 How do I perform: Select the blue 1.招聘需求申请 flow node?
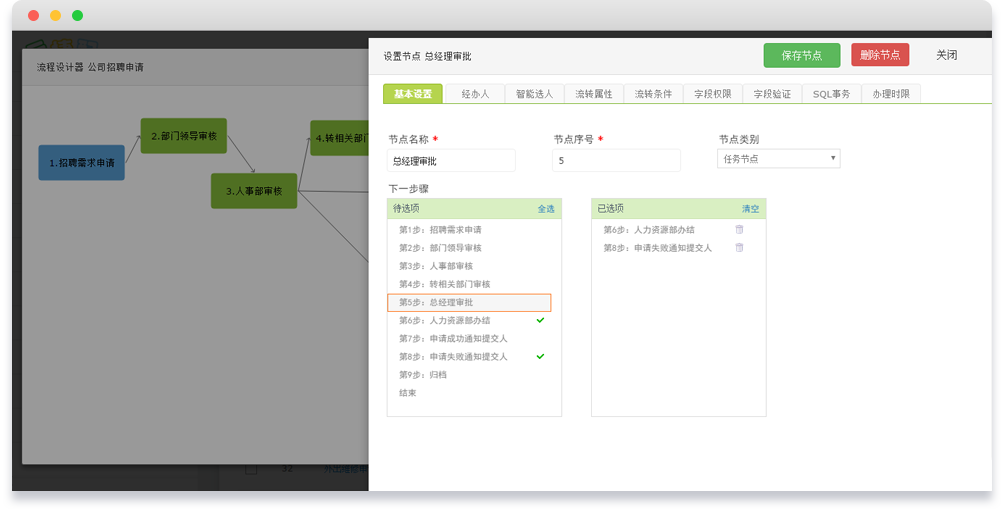(x=82, y=162)
